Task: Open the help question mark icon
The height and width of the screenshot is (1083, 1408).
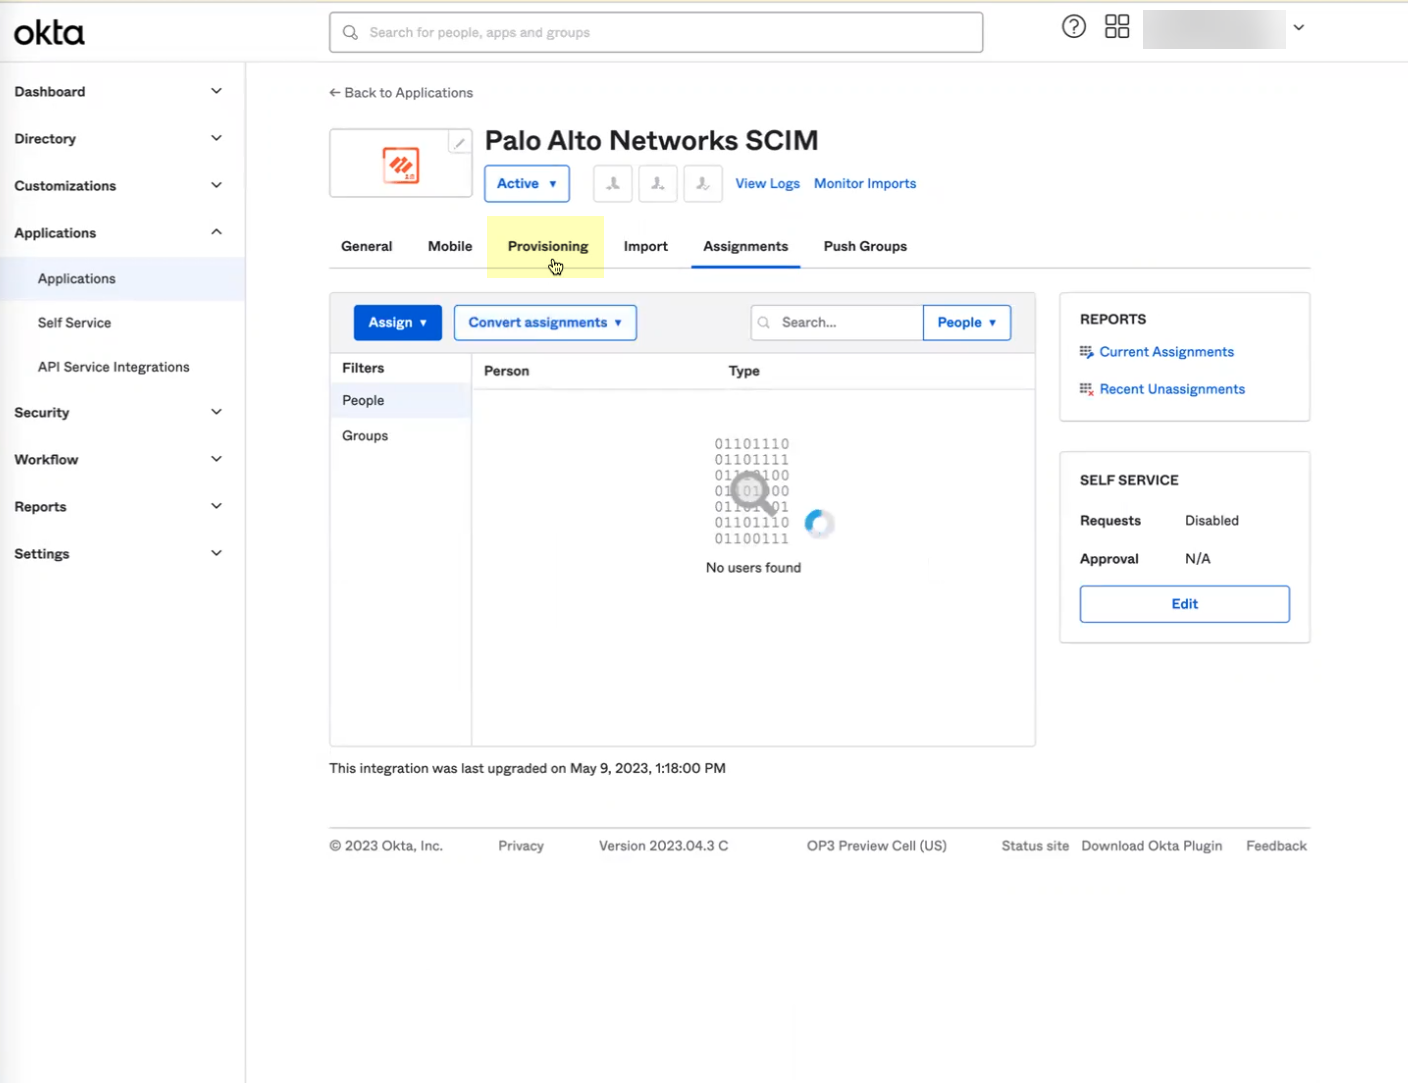Action: (x=1073, y=27)
